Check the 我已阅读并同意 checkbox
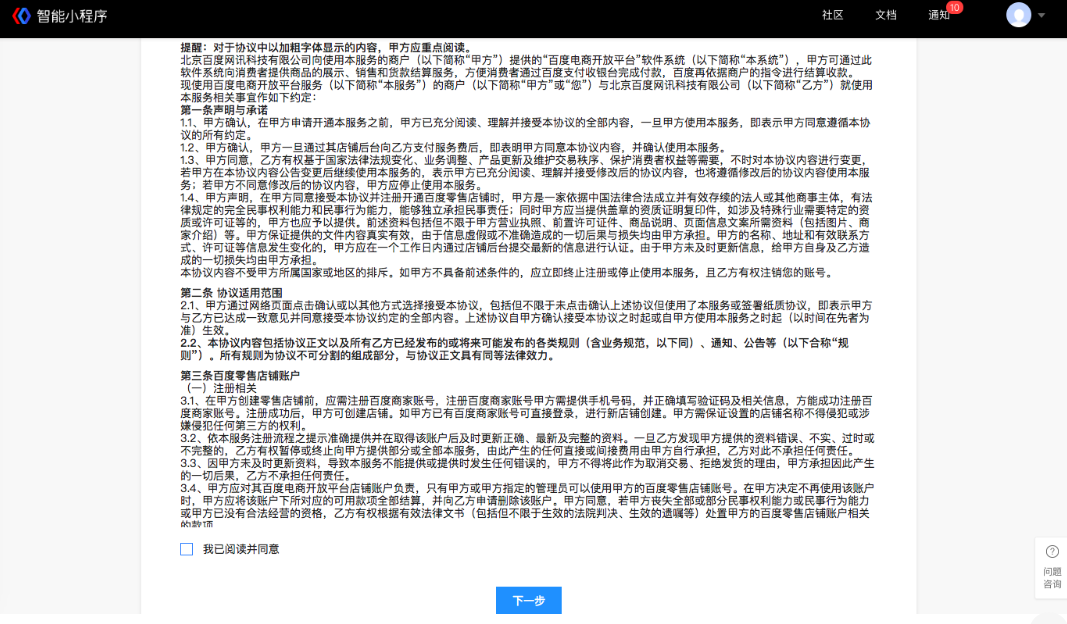 tap(186, 549)
